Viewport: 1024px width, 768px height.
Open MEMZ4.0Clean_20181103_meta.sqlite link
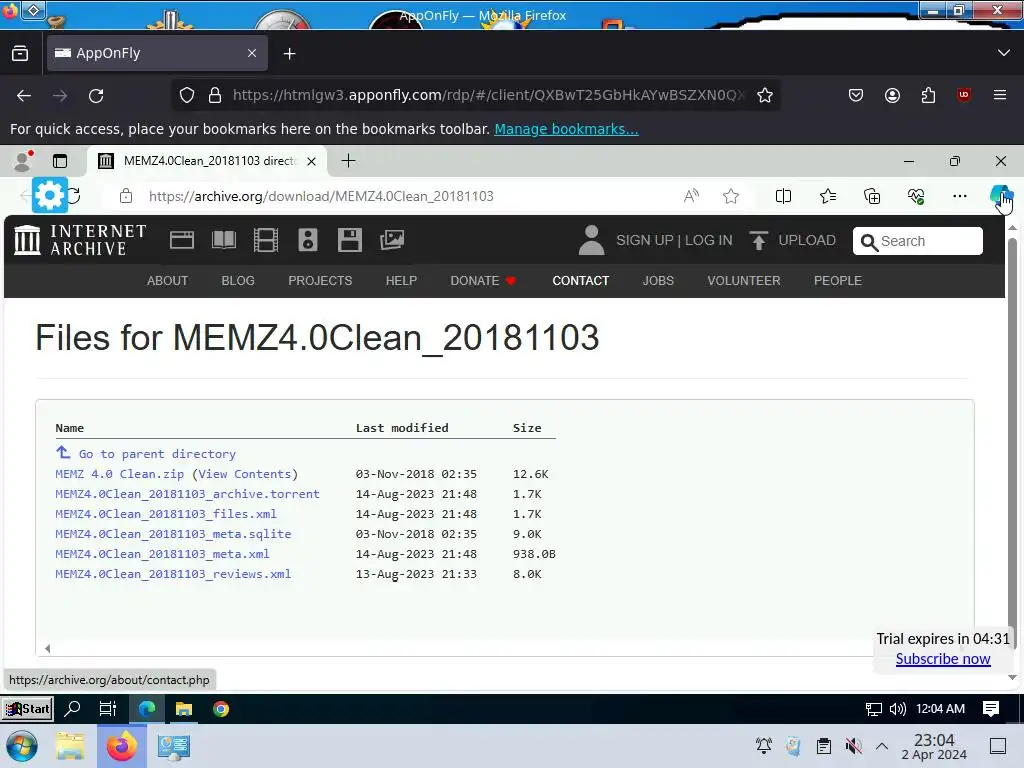(x=173, y=534)
